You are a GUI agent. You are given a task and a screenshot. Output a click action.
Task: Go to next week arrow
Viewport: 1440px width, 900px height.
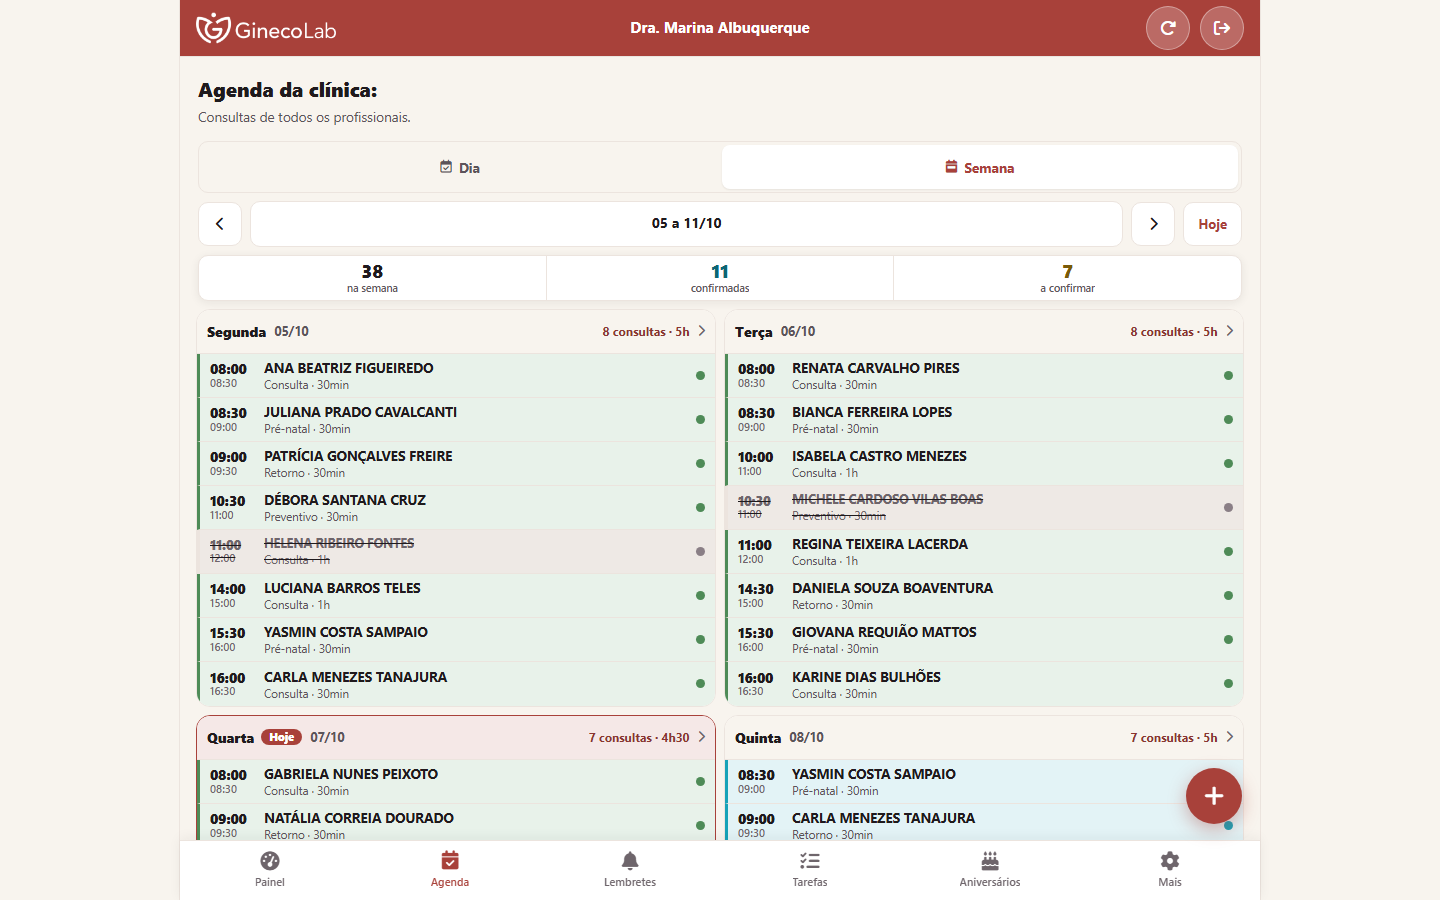pyautogui.click(x=1153, y=224)
